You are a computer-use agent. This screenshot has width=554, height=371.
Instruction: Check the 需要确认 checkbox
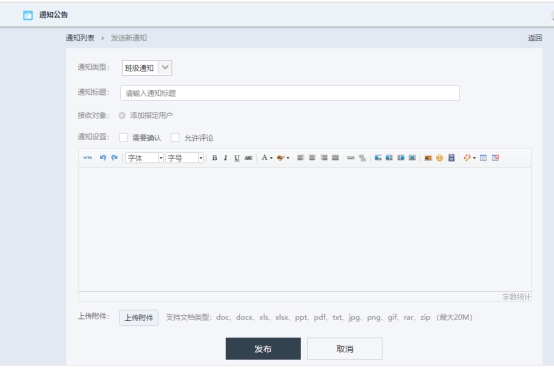(x=123, y=137)
